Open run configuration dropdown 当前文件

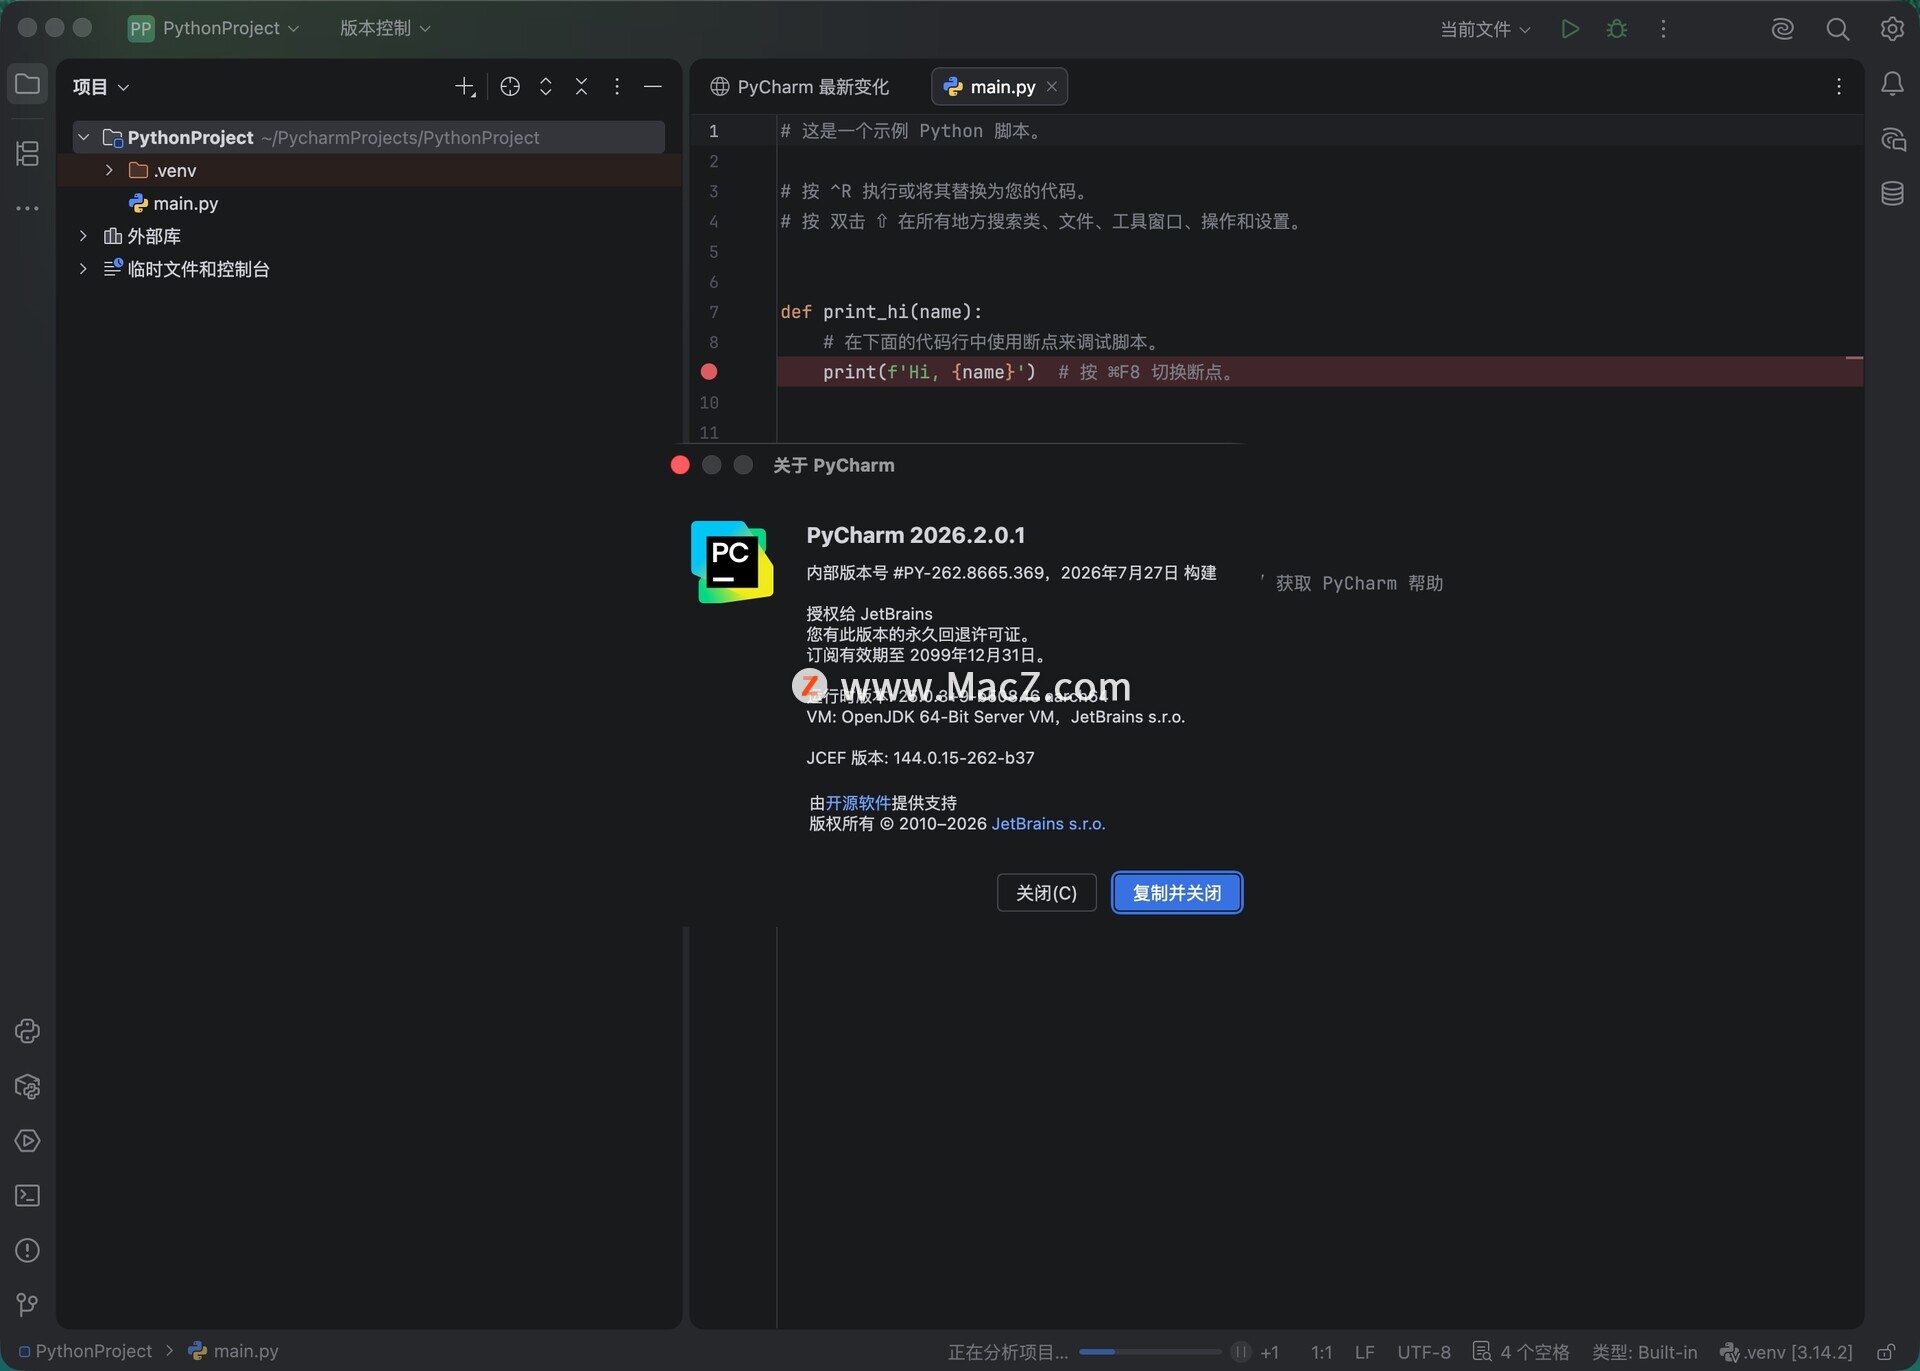[1485, 29]
